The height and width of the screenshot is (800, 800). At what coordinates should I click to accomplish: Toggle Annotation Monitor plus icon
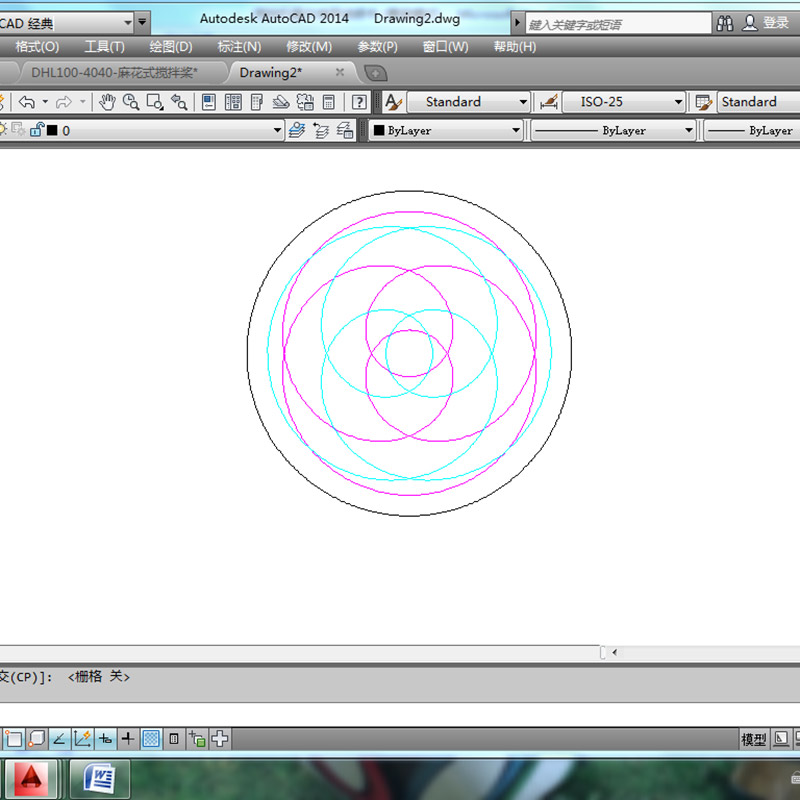tap(220, 738)
